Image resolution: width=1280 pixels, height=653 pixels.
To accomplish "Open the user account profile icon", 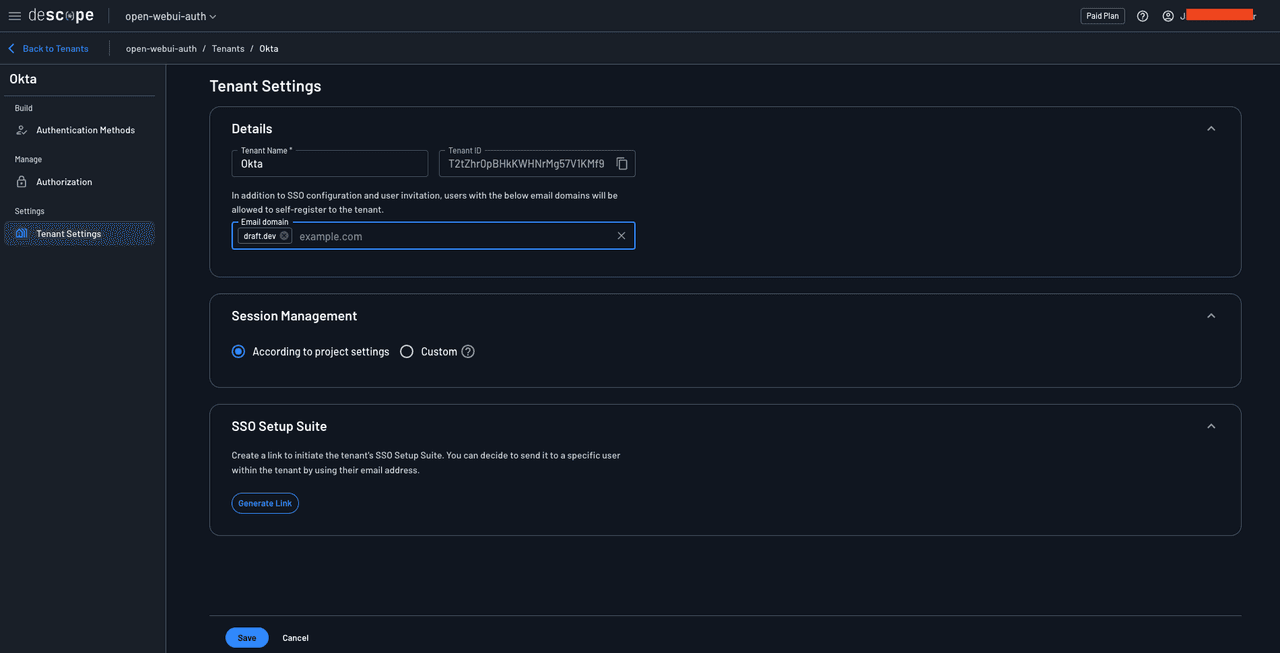I will pos(1168,16).
